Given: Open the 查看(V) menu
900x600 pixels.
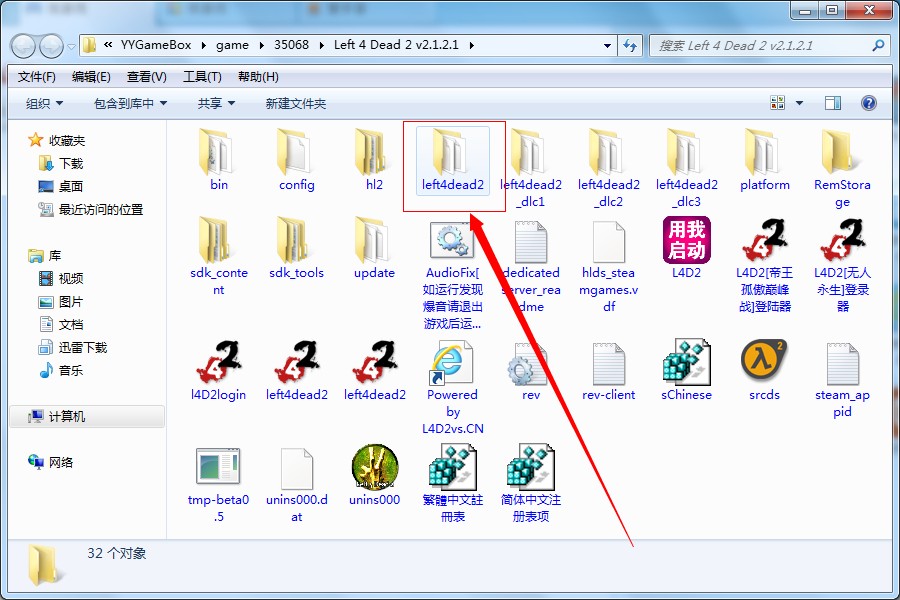Looking at the screenshot, I should pos(146,77).
